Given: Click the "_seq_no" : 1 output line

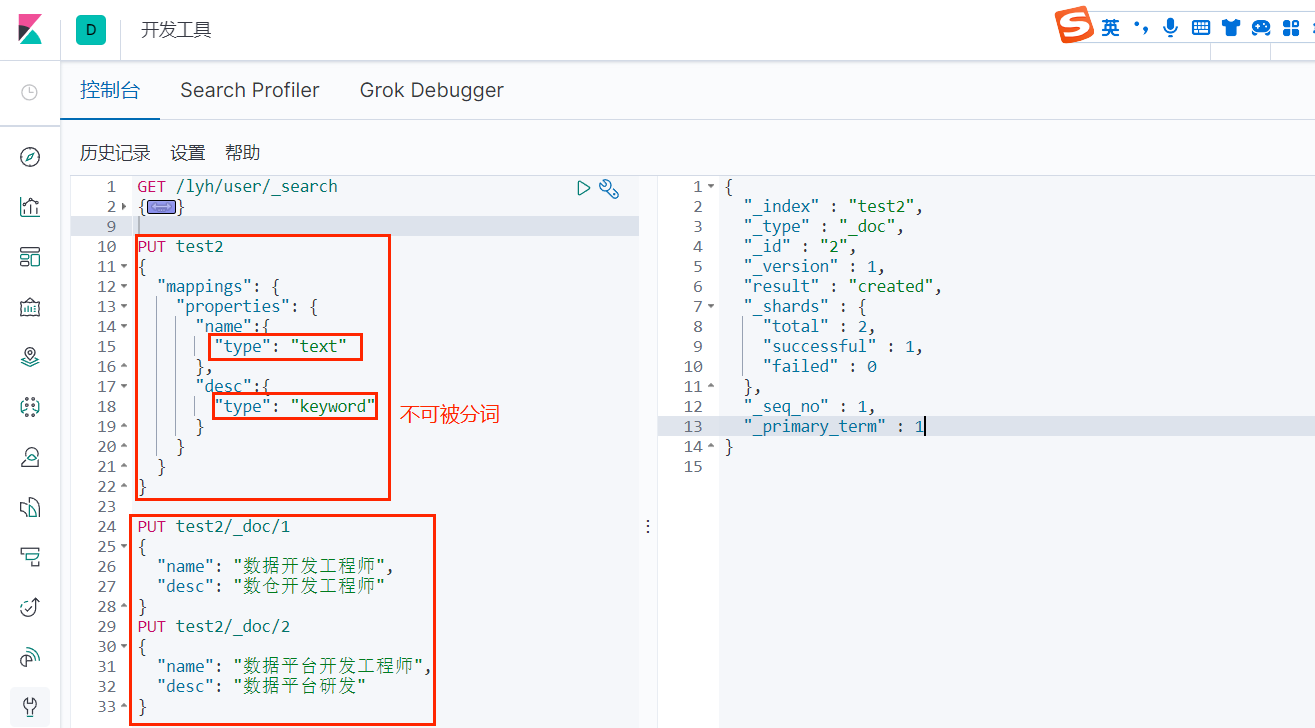Looking at the screenshot, I should pyautogui.click(x=810, y=406).
